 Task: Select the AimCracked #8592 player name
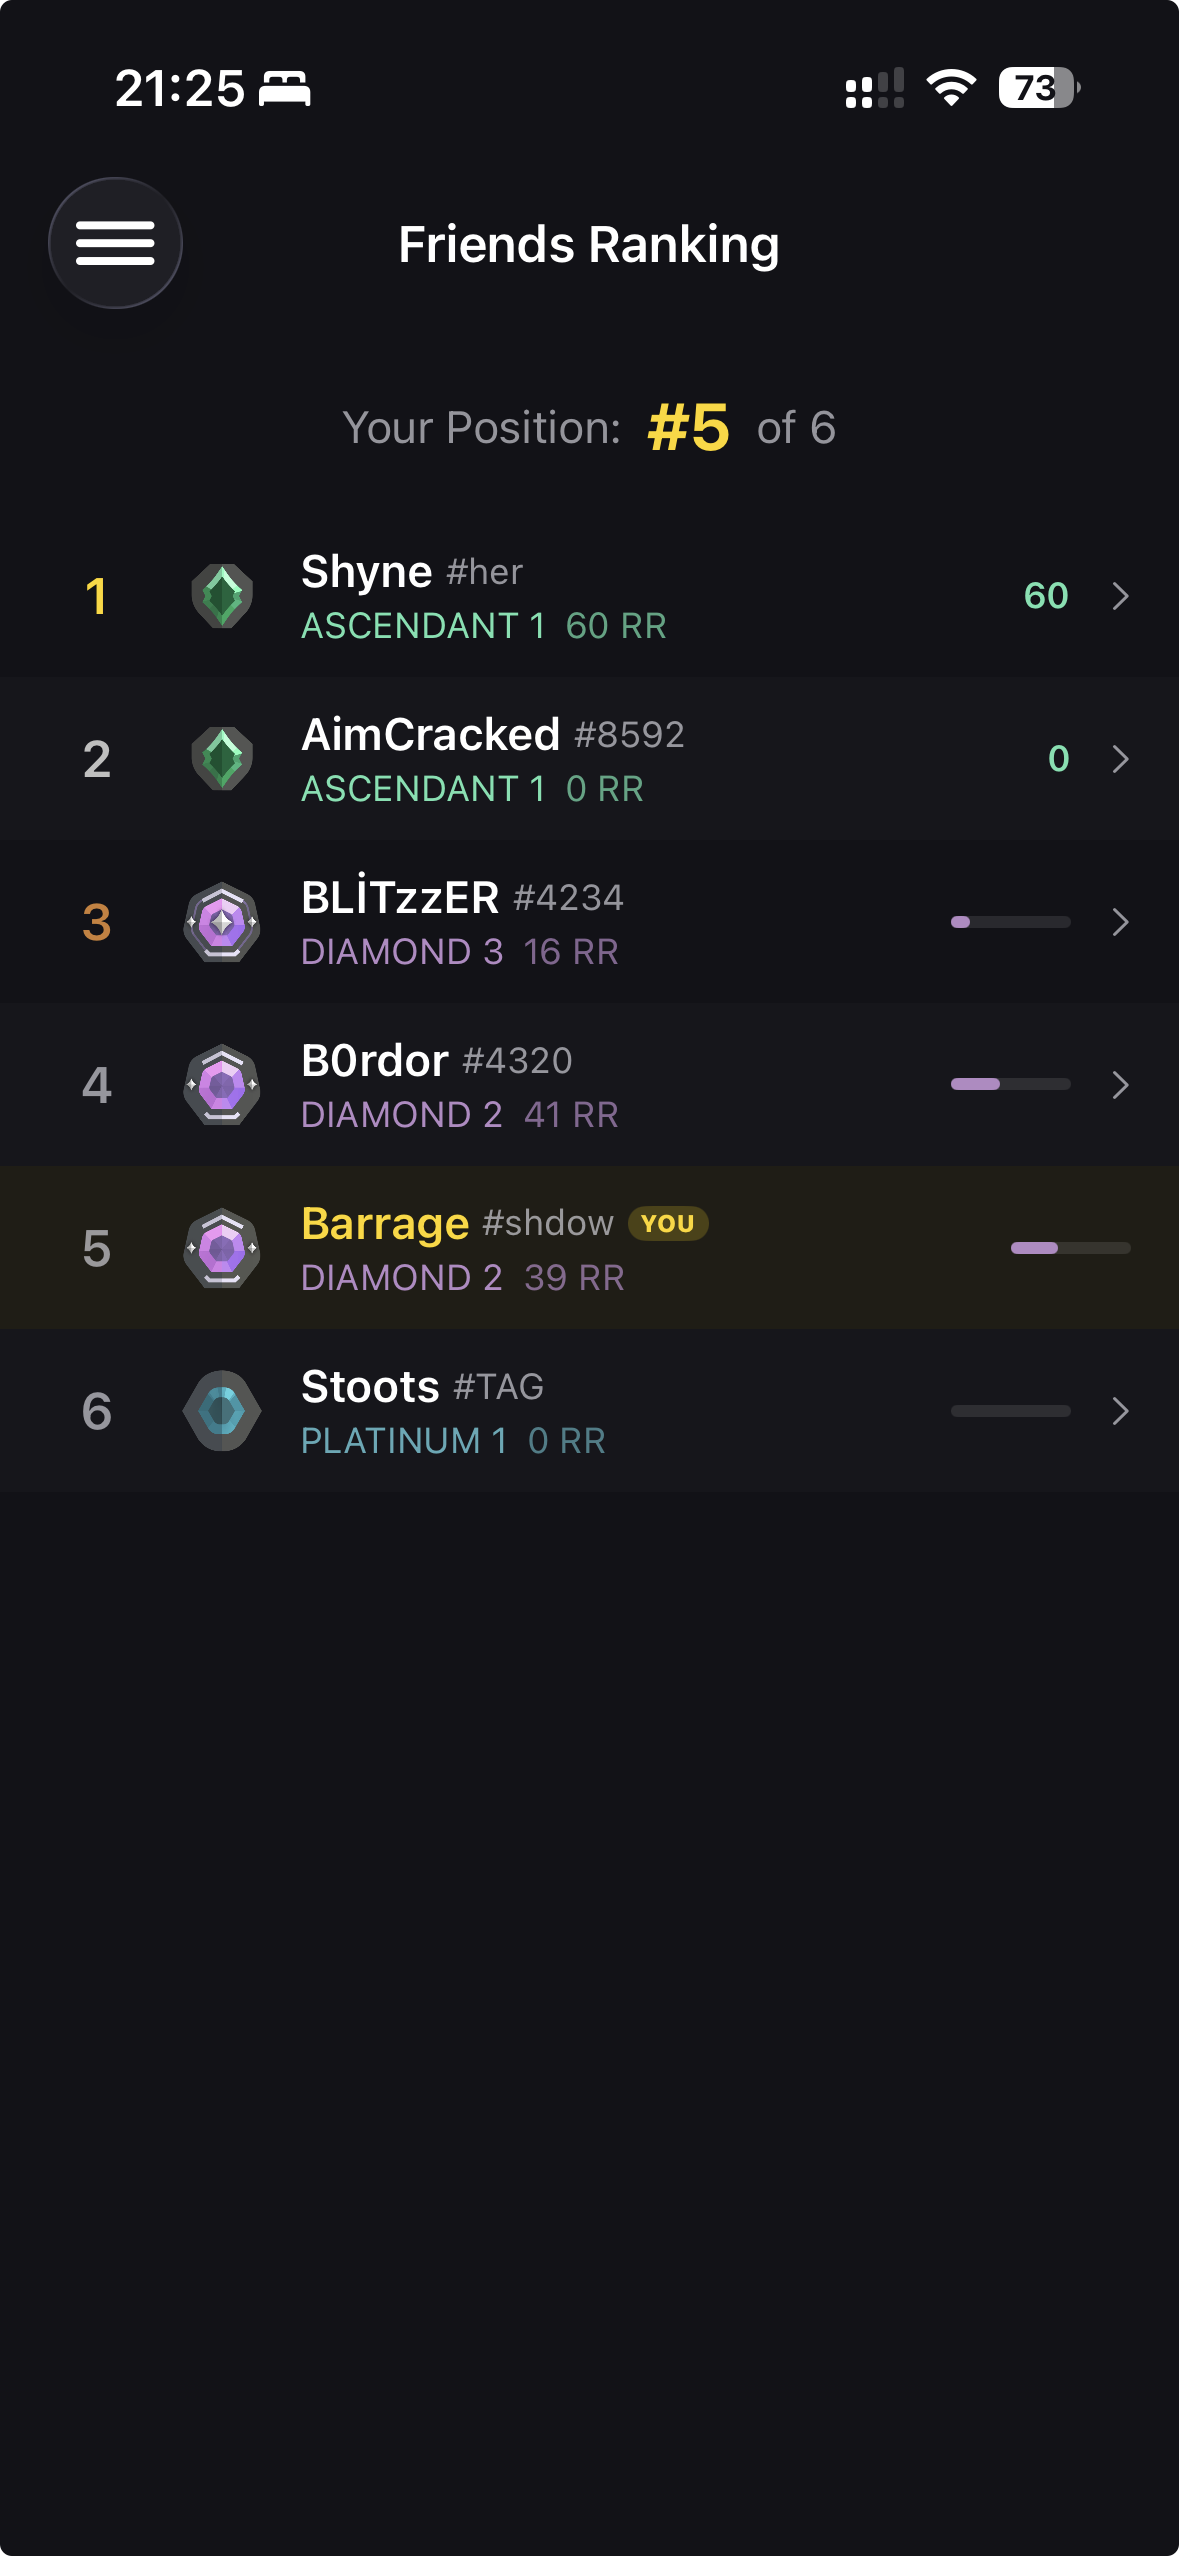(492, 735)
